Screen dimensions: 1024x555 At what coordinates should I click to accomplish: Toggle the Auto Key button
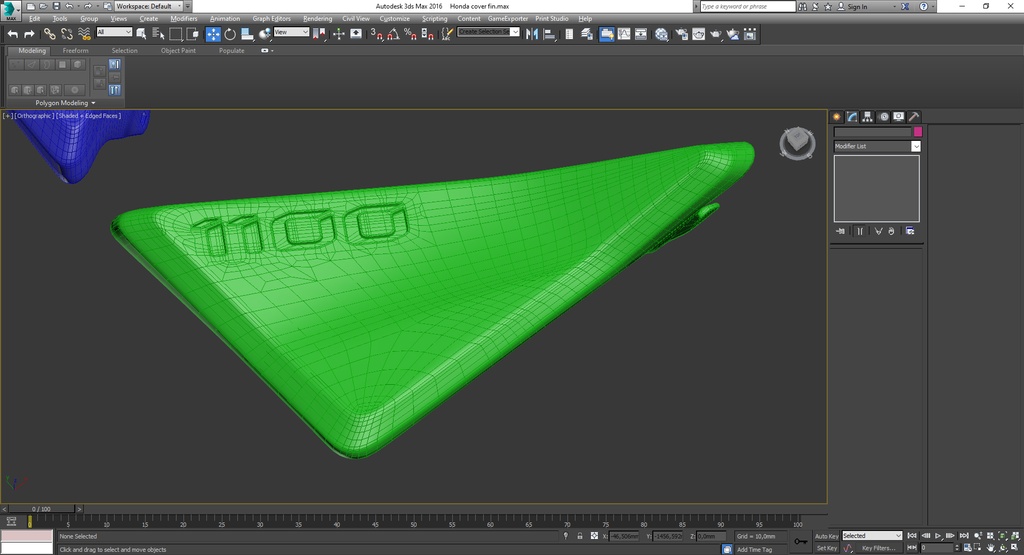click(x=826, y=536)
